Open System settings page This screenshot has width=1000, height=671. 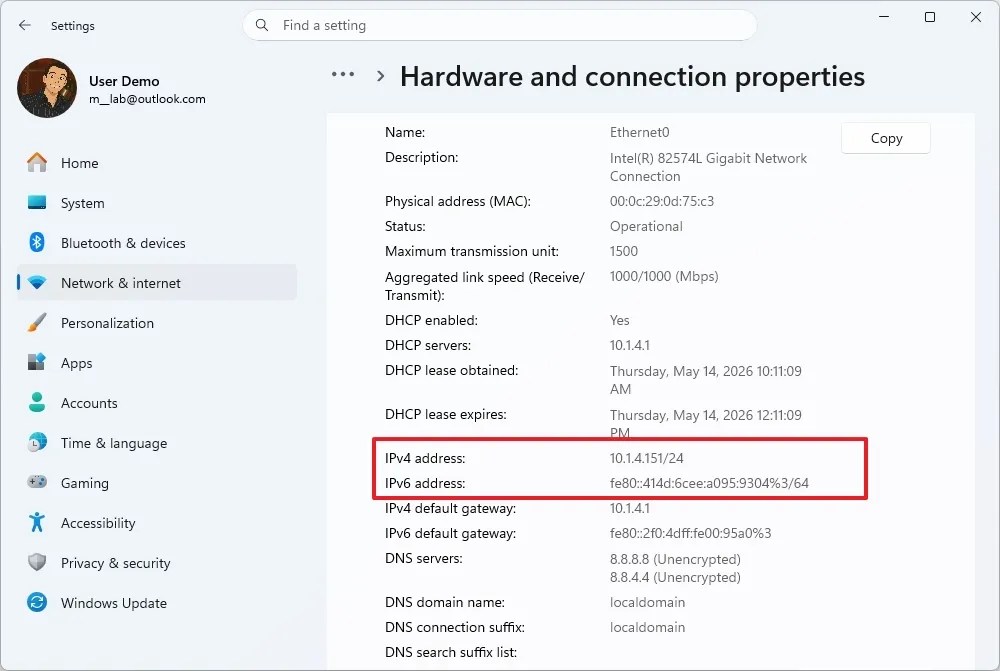coord(157,203)
